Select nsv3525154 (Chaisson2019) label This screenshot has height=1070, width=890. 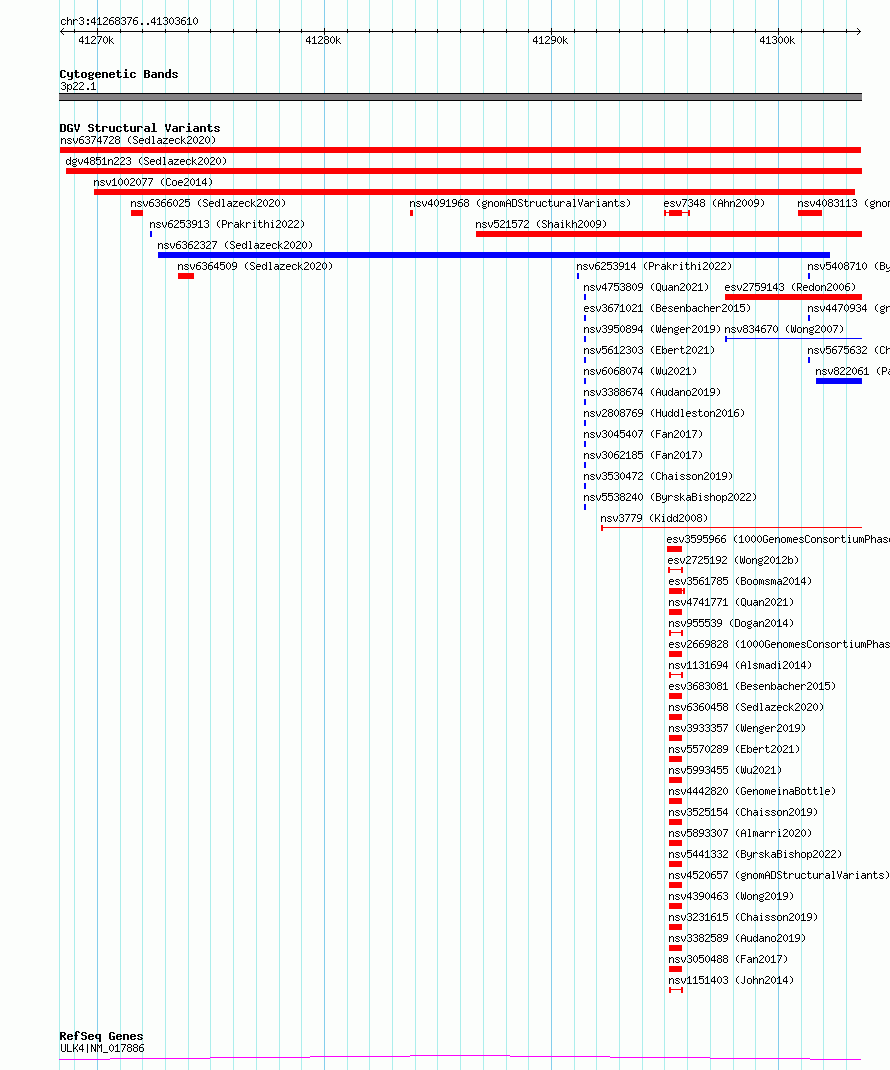(x=743, y=813)
